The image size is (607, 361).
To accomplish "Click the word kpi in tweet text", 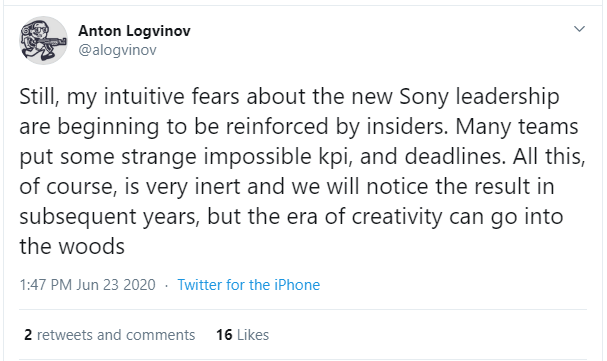I will 336,157.
